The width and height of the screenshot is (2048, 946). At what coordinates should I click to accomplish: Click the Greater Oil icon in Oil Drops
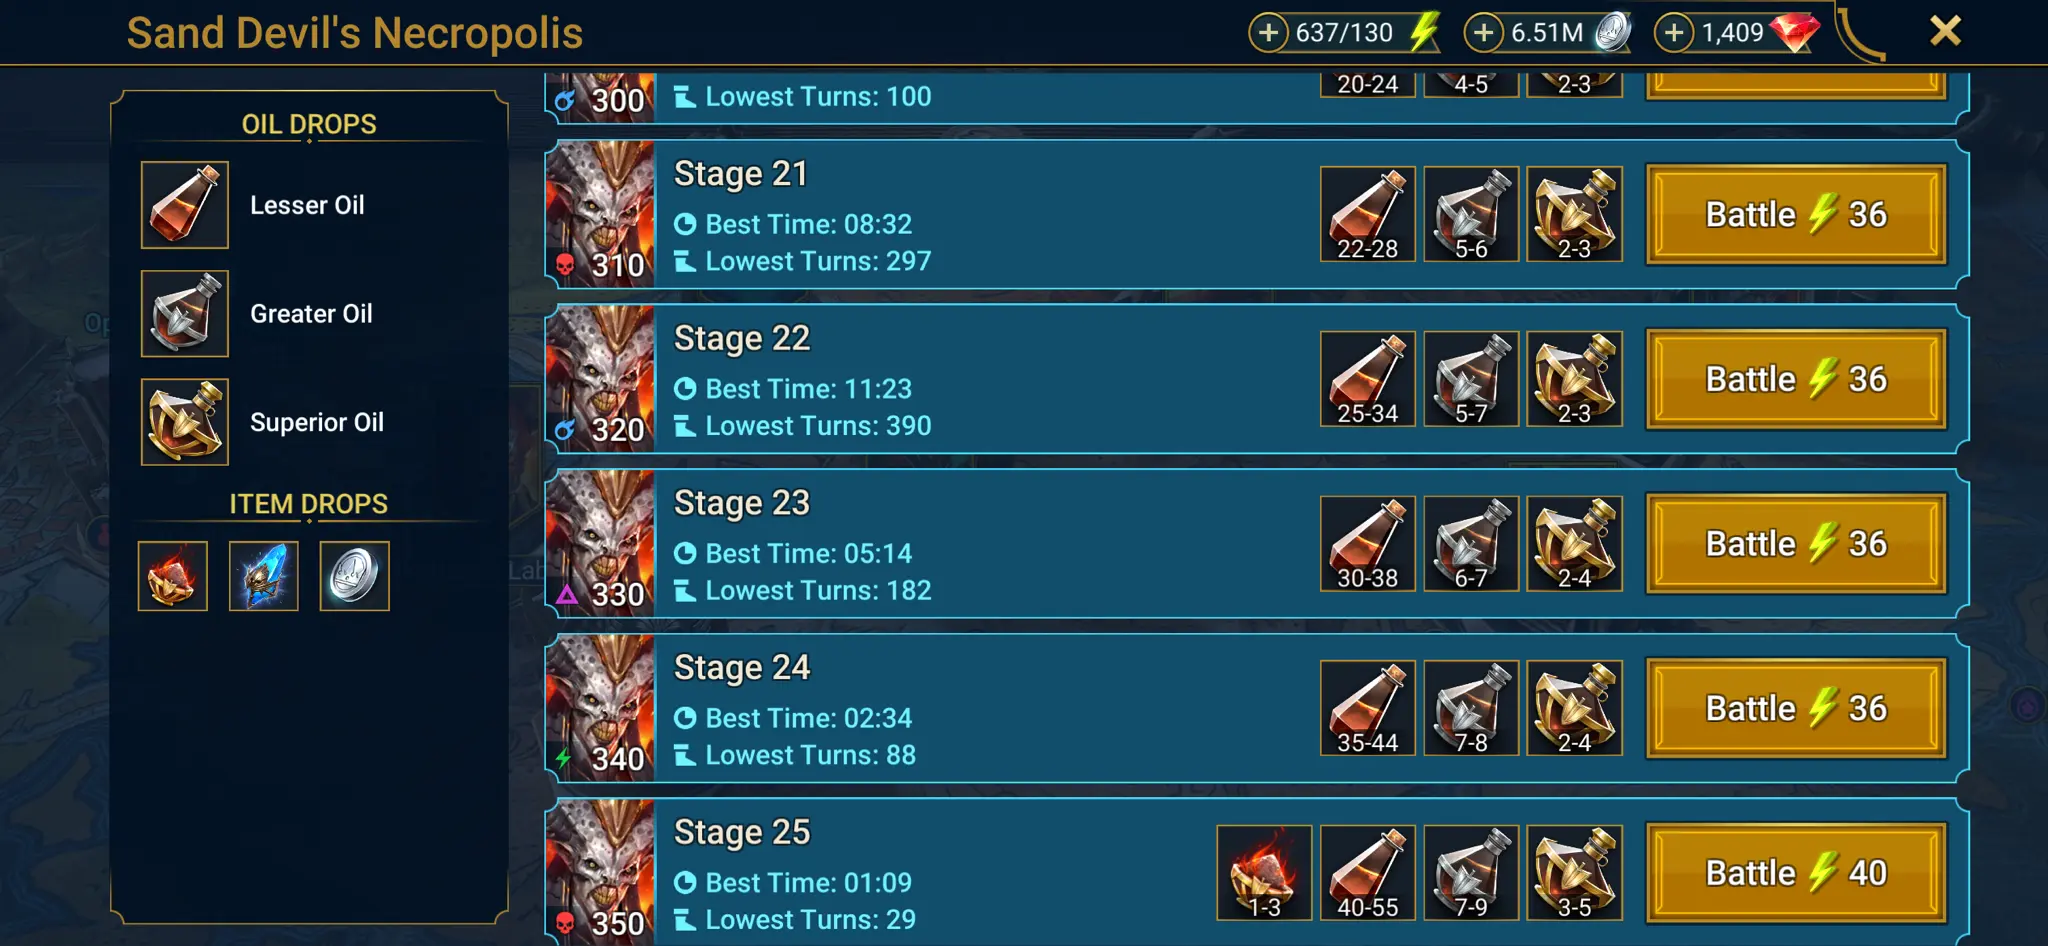[x=185, y=313]
